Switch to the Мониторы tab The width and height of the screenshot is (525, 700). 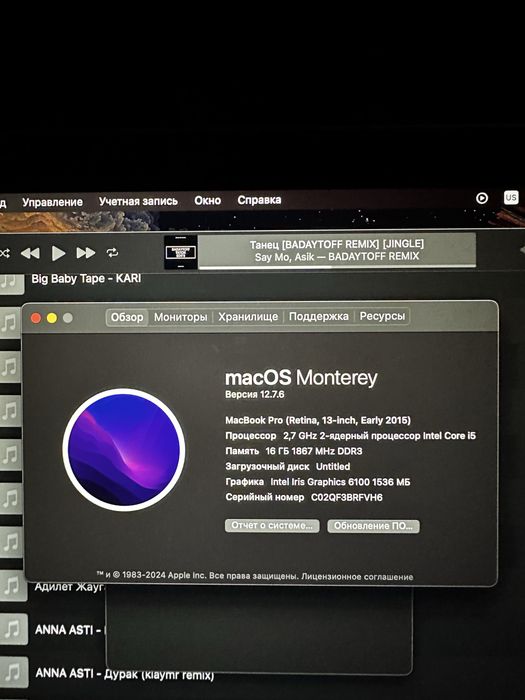click(x=180, y=317)
